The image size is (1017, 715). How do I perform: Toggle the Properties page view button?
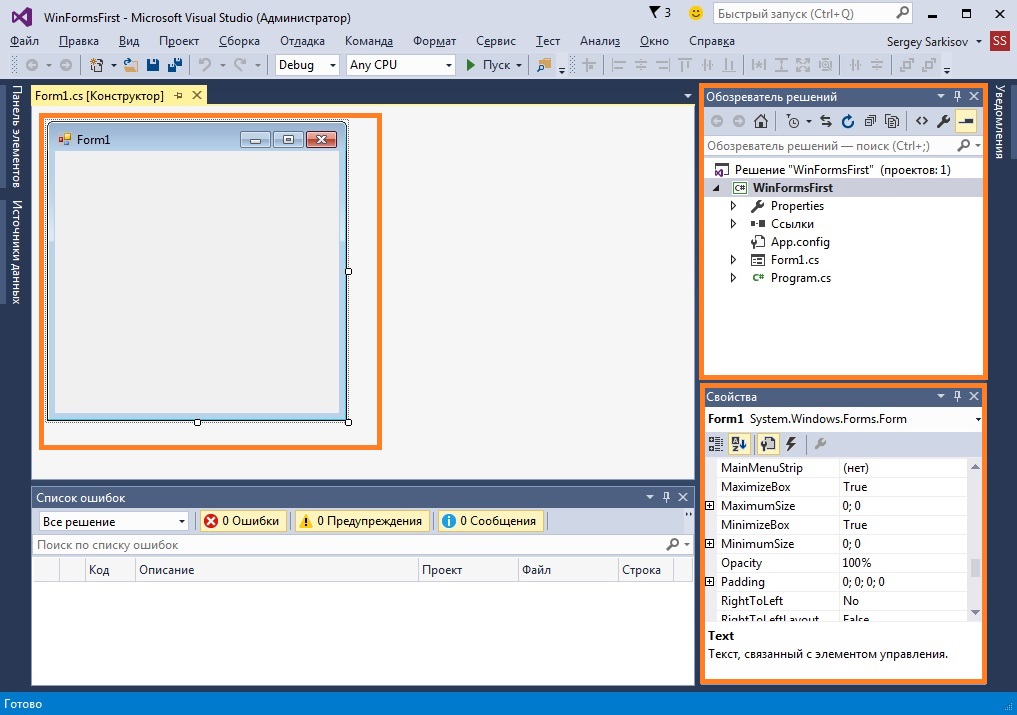pyautogui.click(x=768, y=444)
